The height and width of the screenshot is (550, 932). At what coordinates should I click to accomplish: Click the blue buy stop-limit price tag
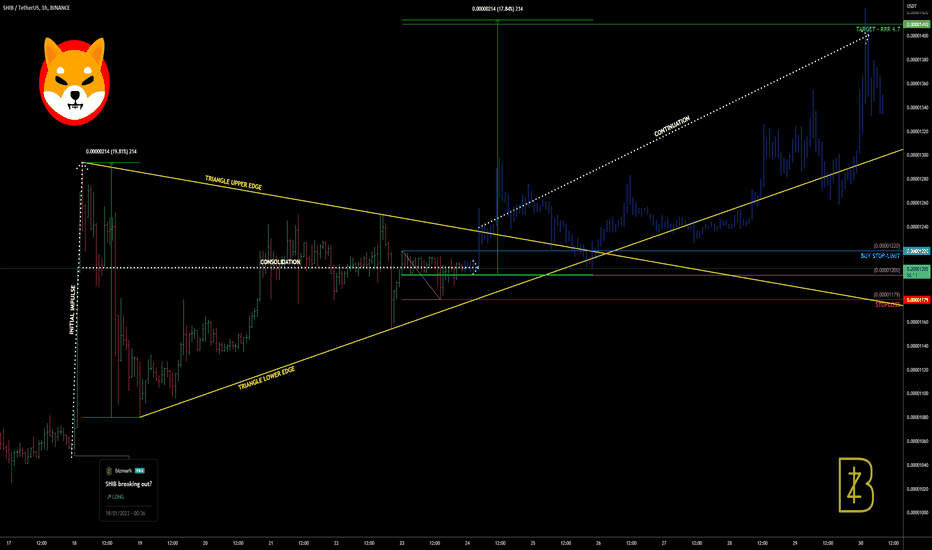[x=917, y=252]
